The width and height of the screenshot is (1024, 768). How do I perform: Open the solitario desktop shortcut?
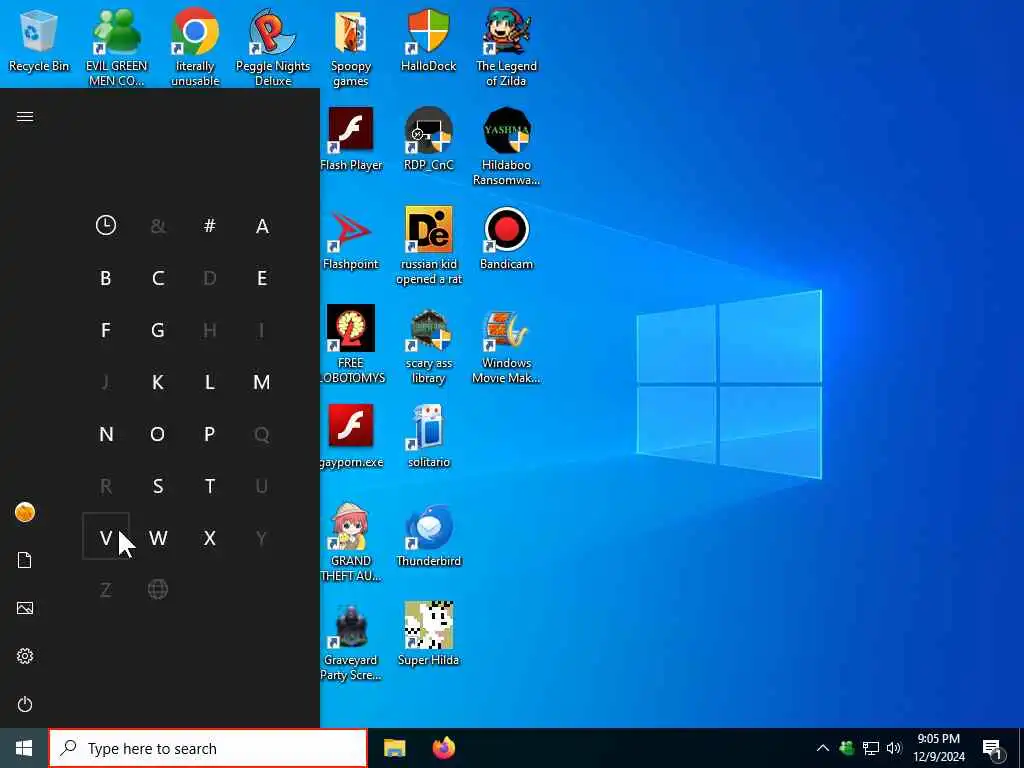[x=428, y=436]
